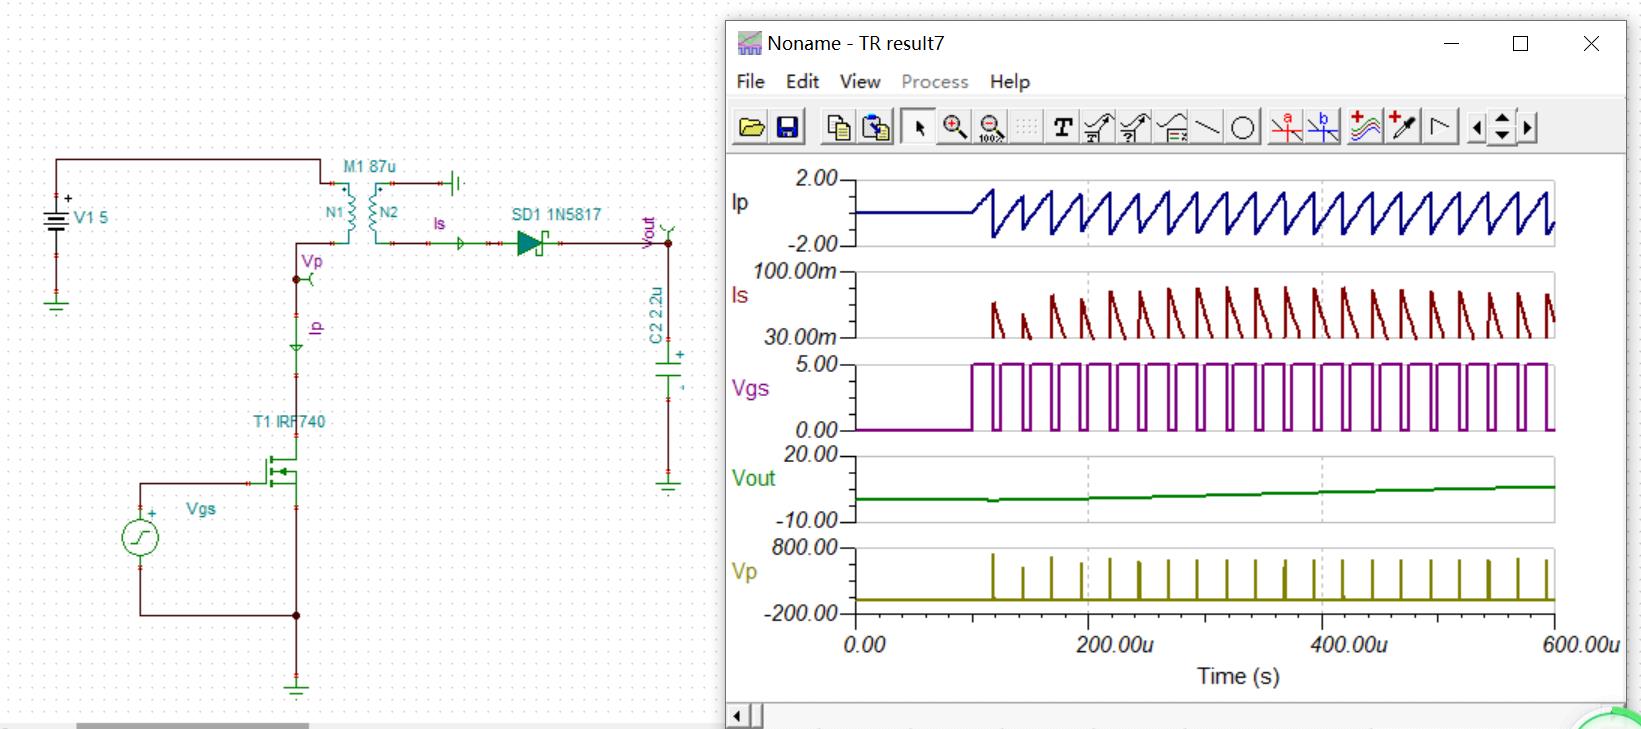Click the right arrow in the toolbar
This screenshot has height=729, width=1641.
click(1527, 127)
